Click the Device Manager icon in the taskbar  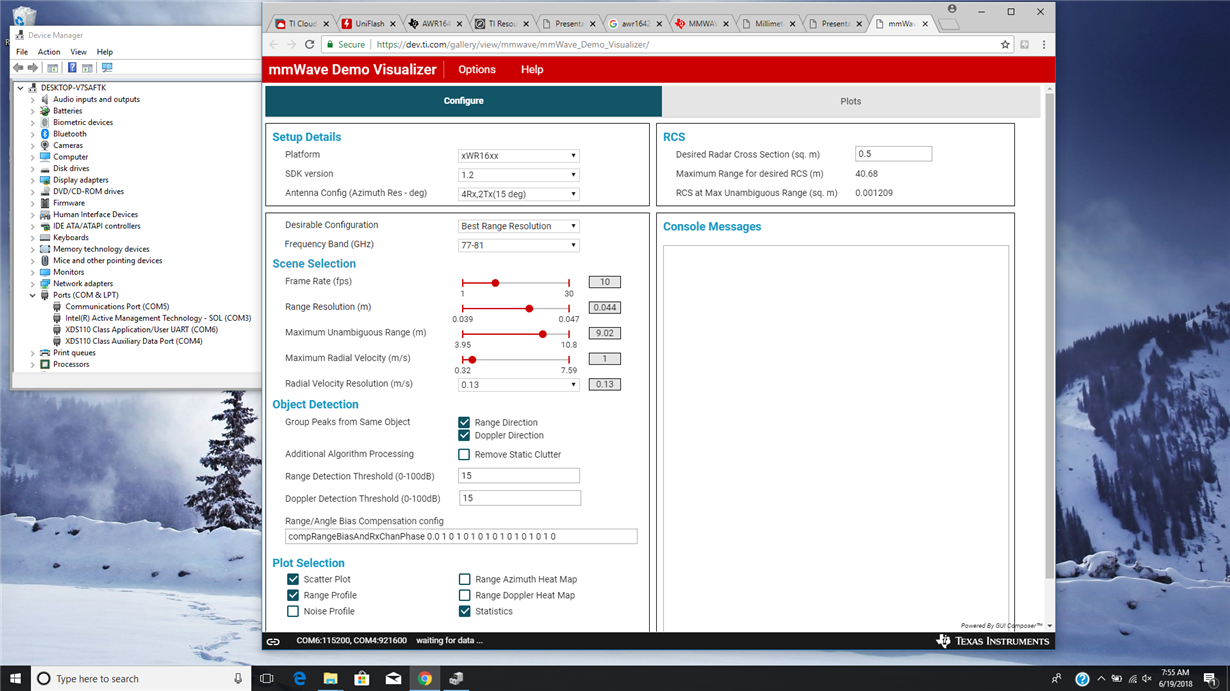pyautogui.click(x=456, y=678)
